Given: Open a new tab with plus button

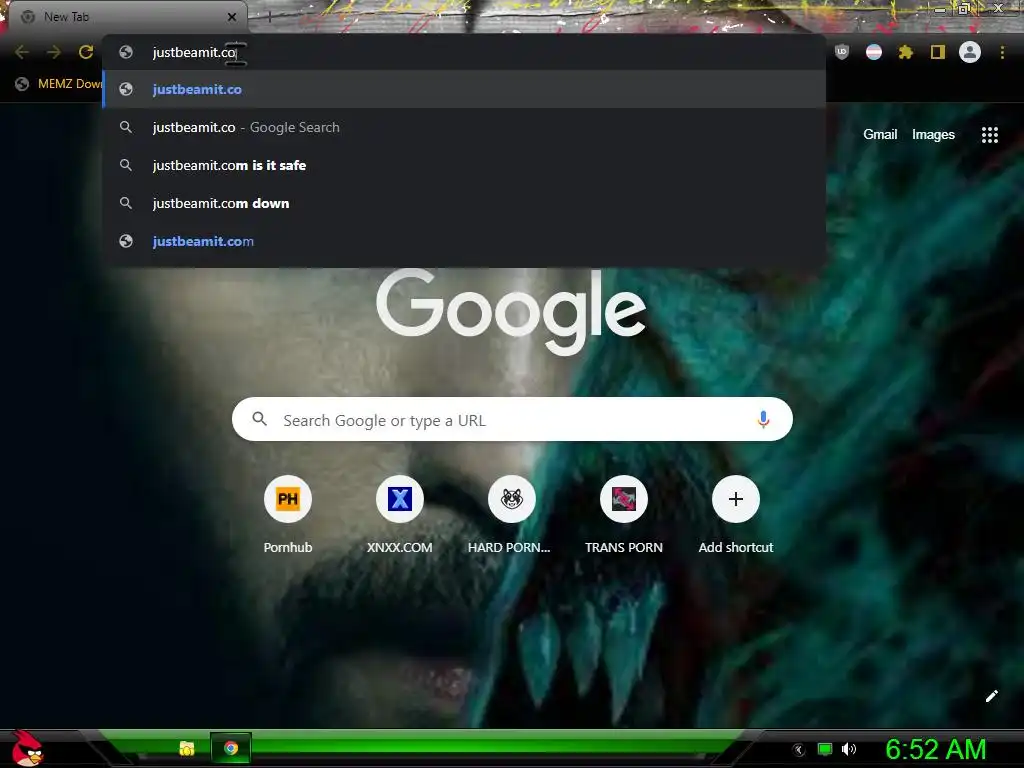Looking at the screenshot, I should pyautogui.click(x=269, y=17).
